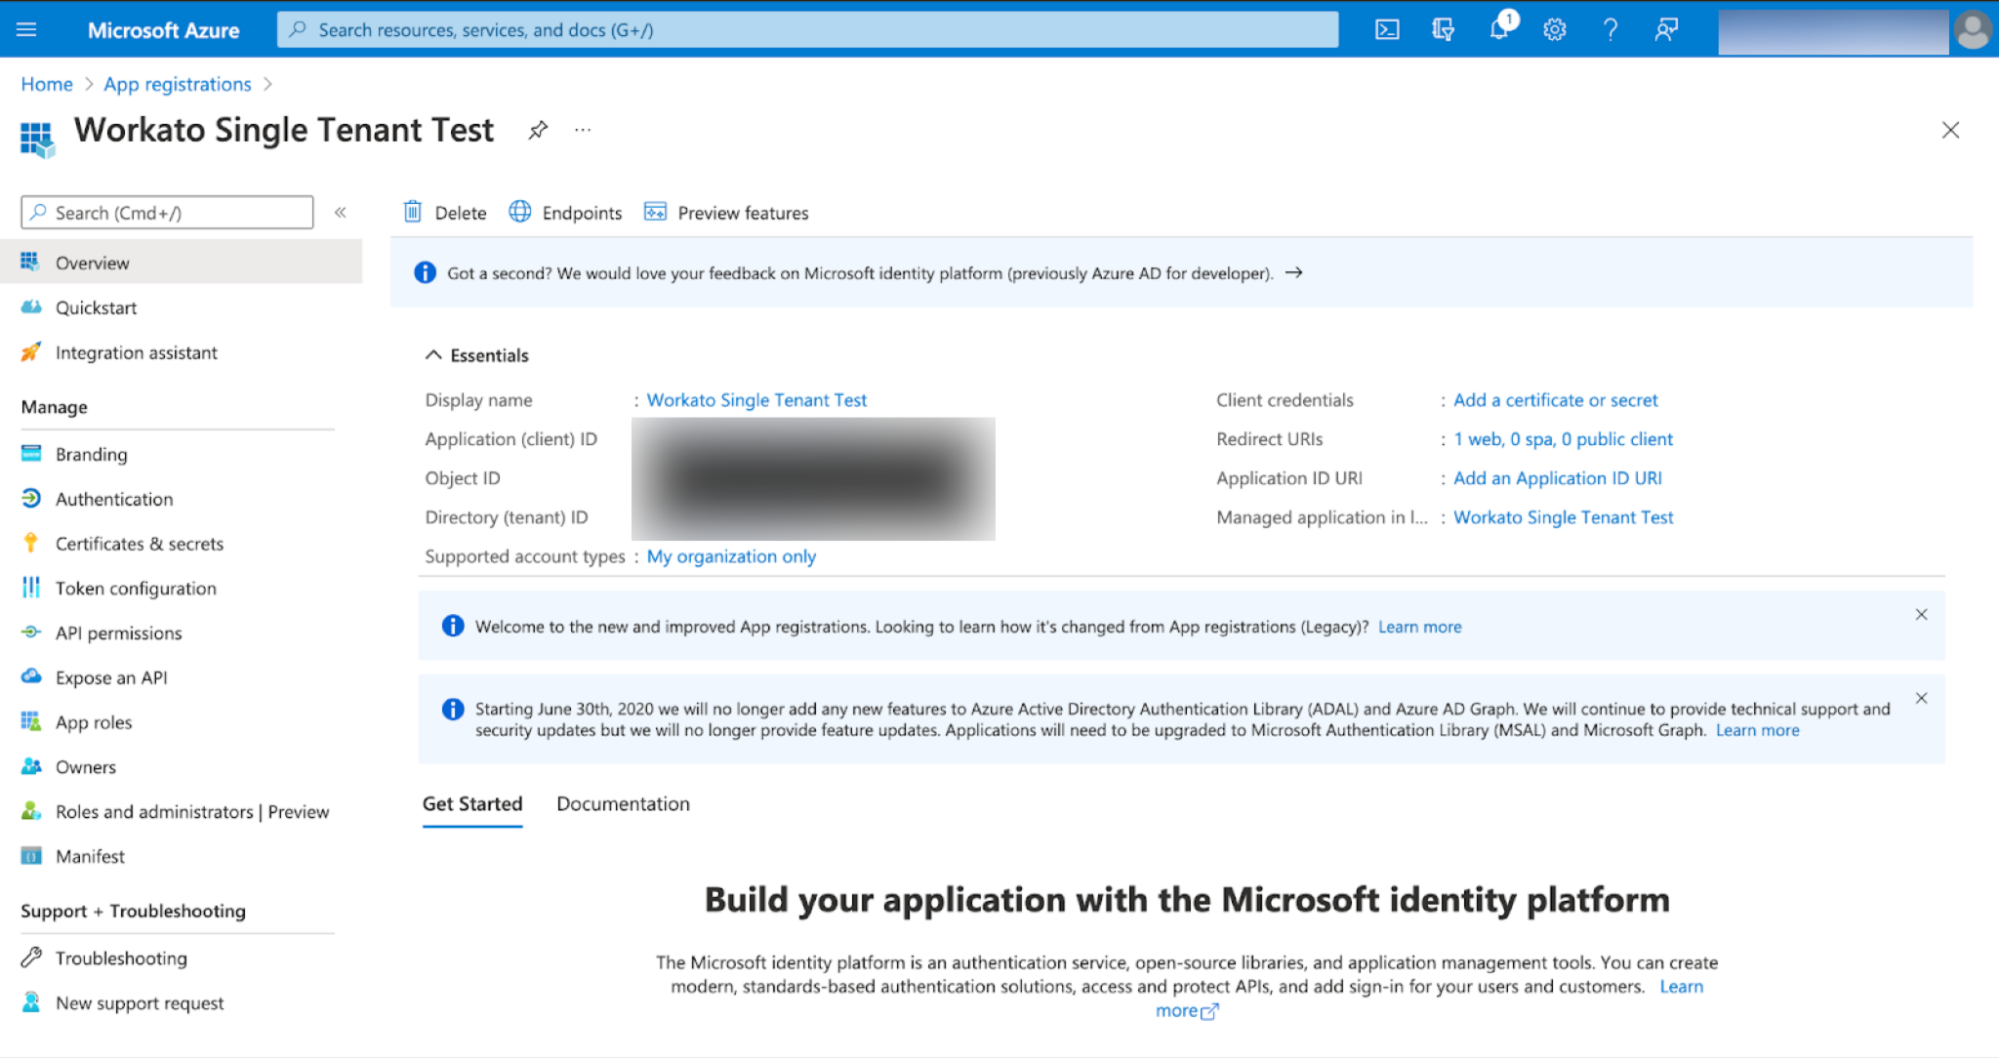Open the portal hamburger menu
The image size is (1999, 1061).
25,29
